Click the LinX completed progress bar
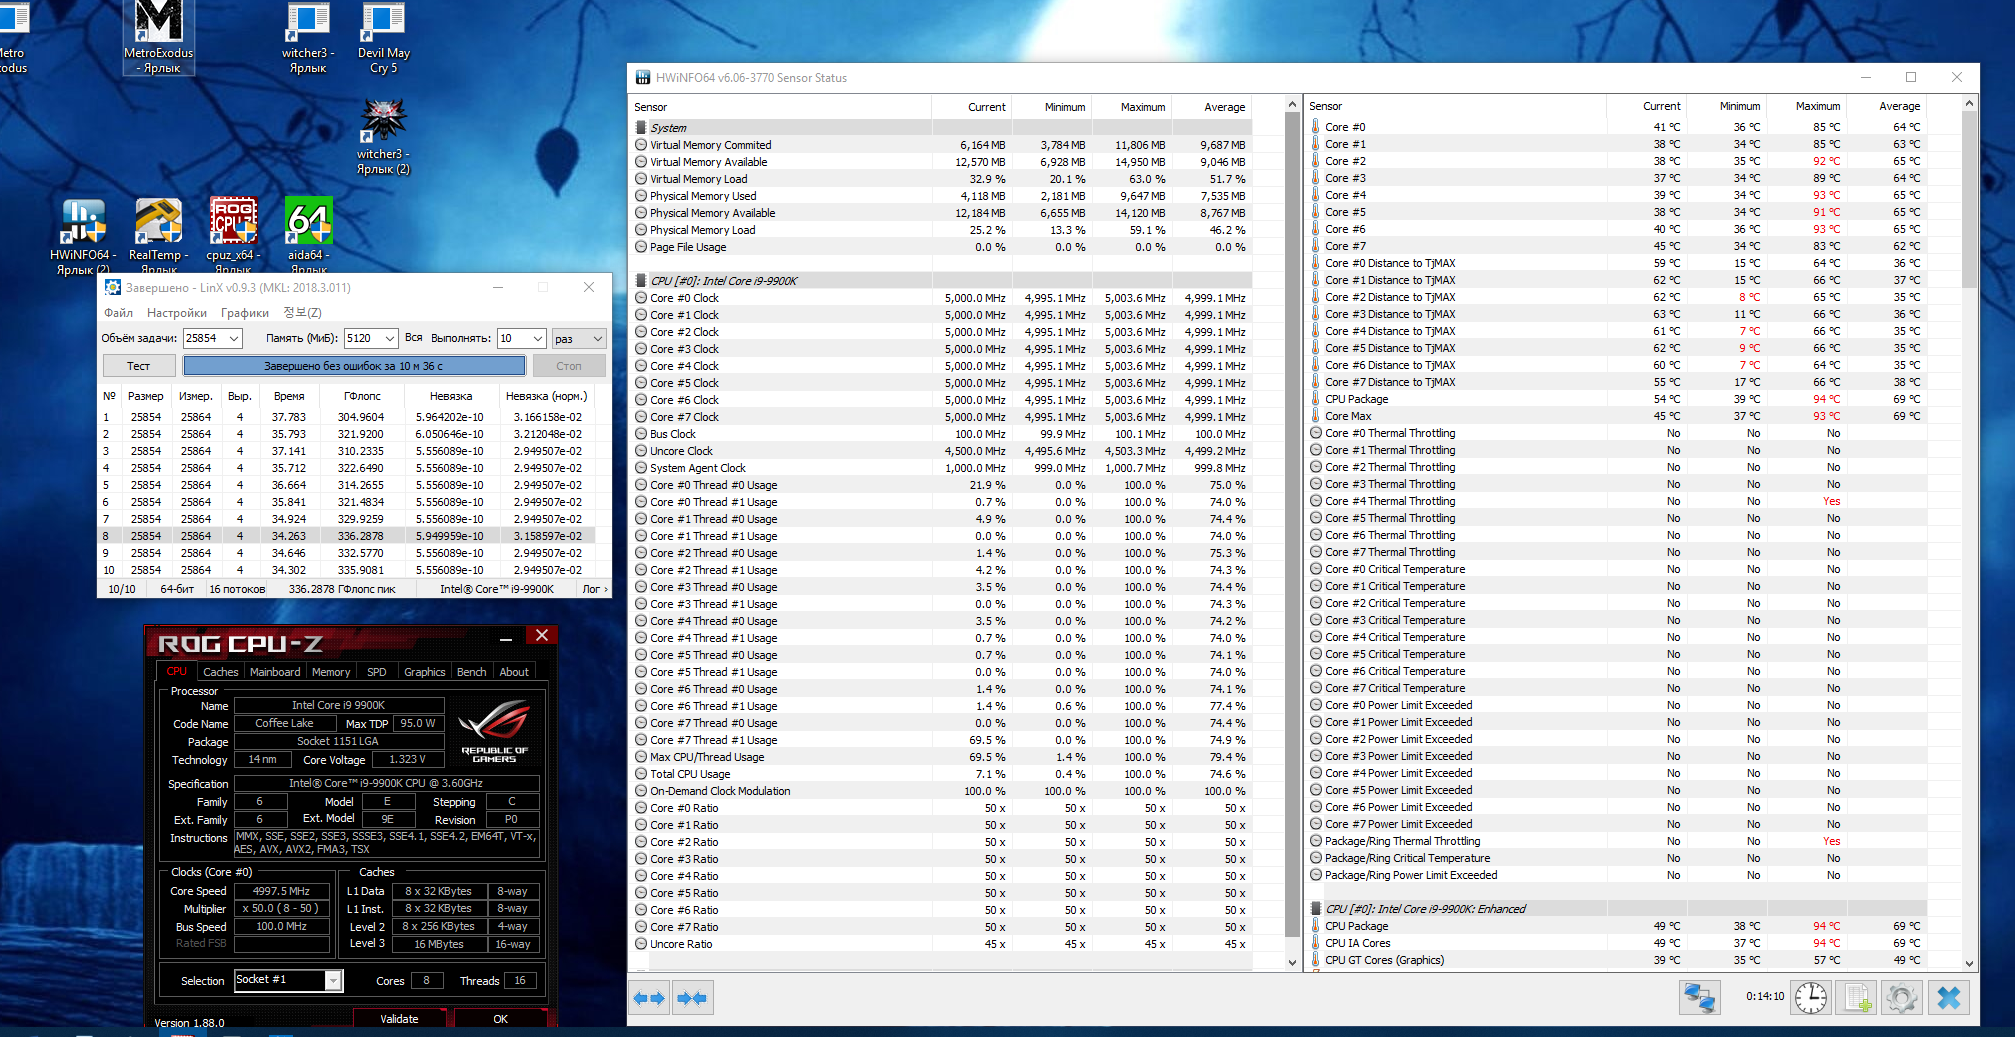Image resolution: width=2015 pixels, height=1037 pixels. pyautogui.click(x=354, y=366)
